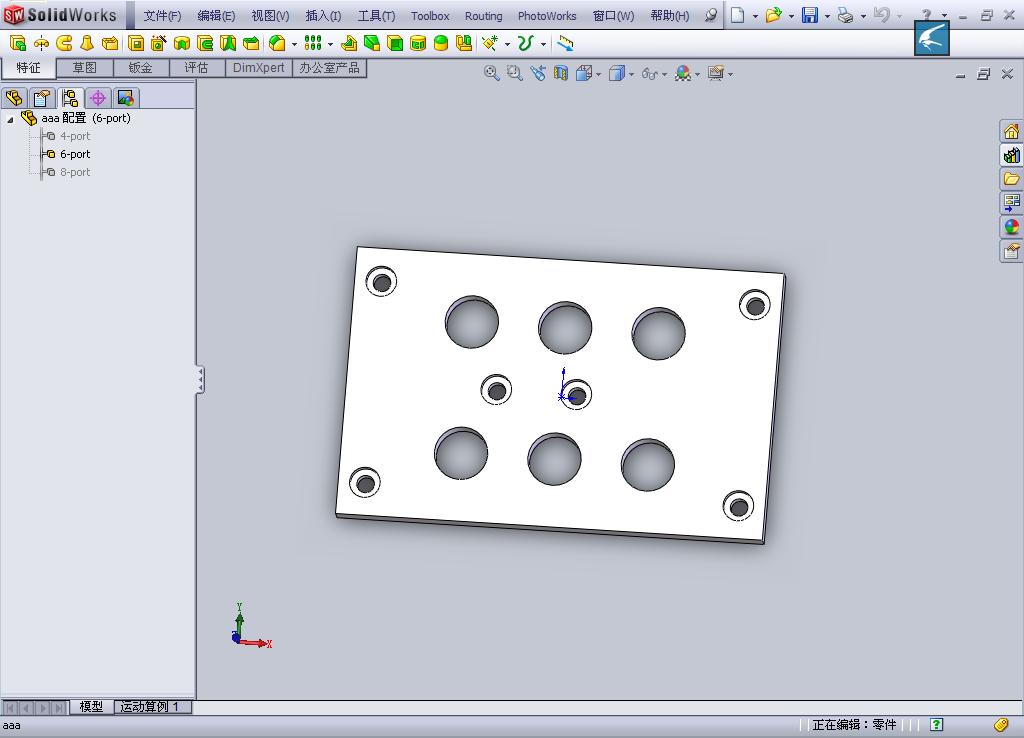Click the Boundary Boss/Base icon
The width and height of the screenshot is (1024, 738).
110,44
